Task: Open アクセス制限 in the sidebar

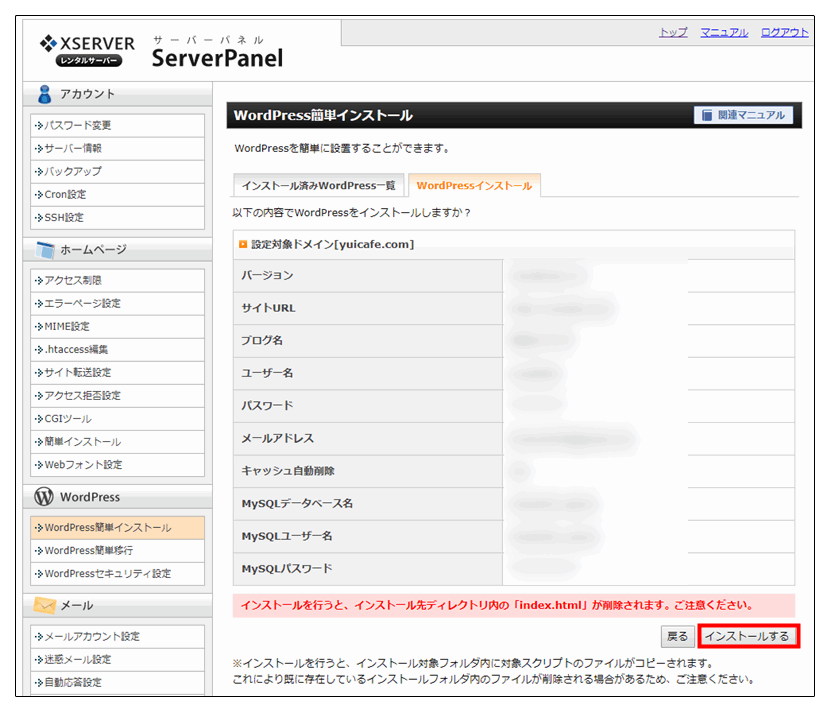Action: (118, 281)
